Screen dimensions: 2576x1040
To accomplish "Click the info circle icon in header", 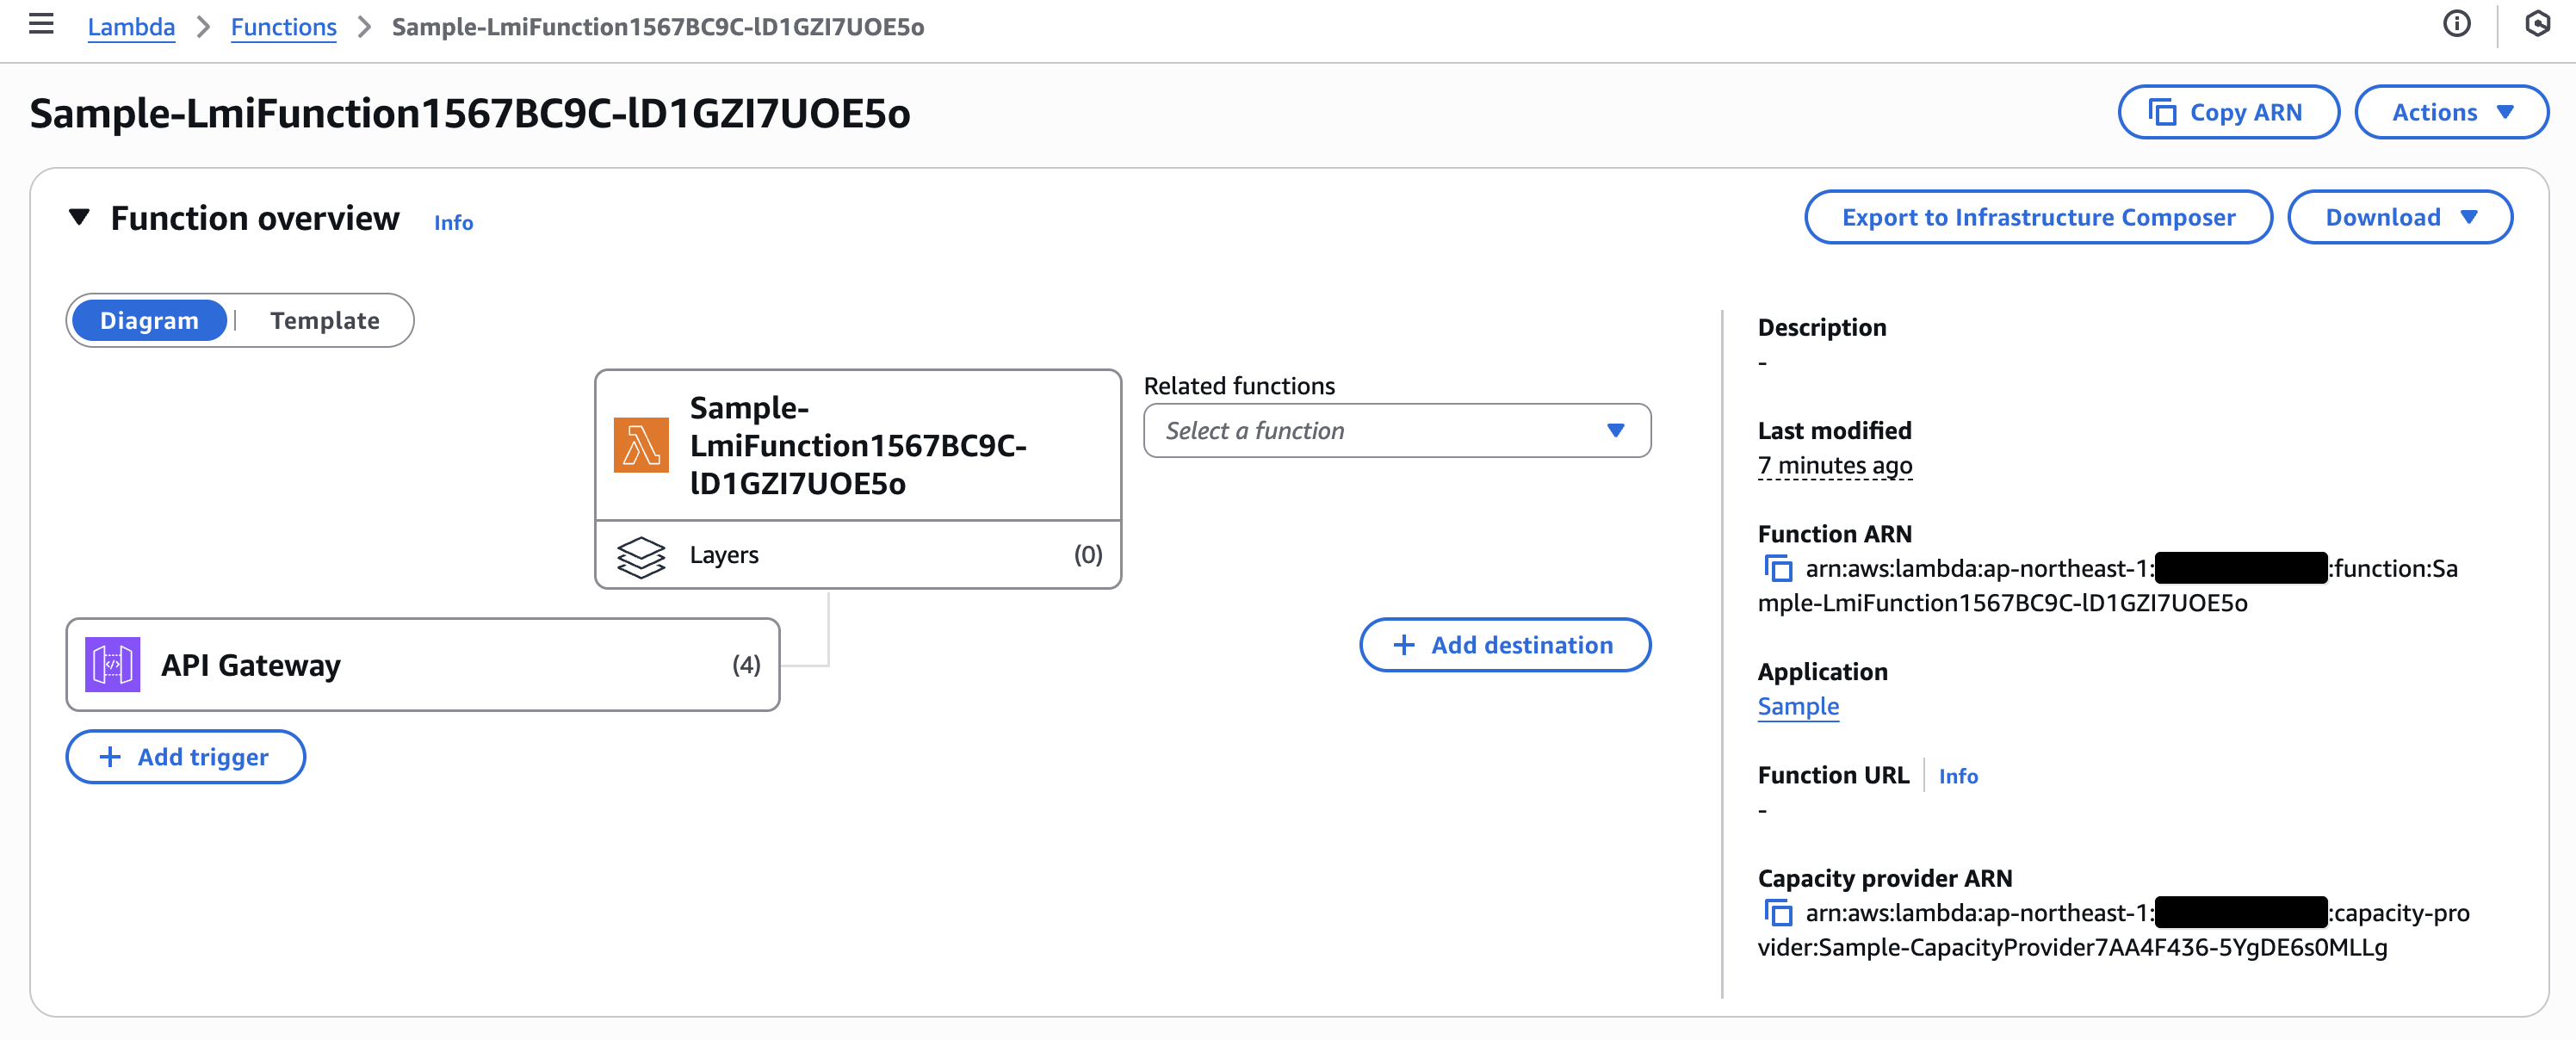I will tap(2456, 24).
